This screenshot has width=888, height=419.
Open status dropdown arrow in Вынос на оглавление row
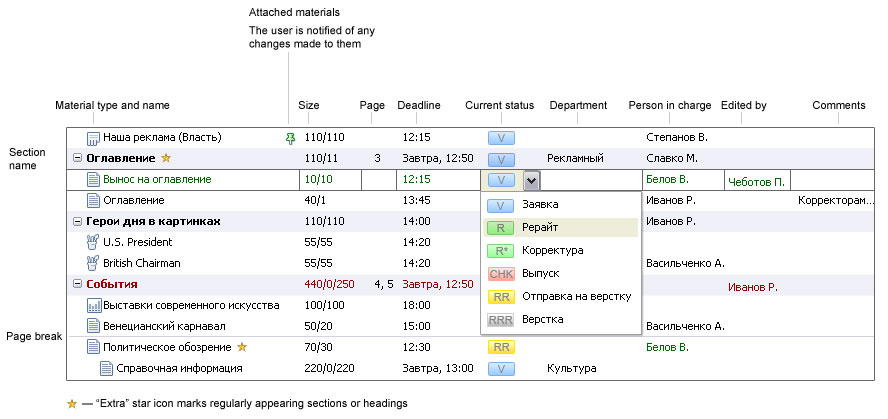coord(532,180)
